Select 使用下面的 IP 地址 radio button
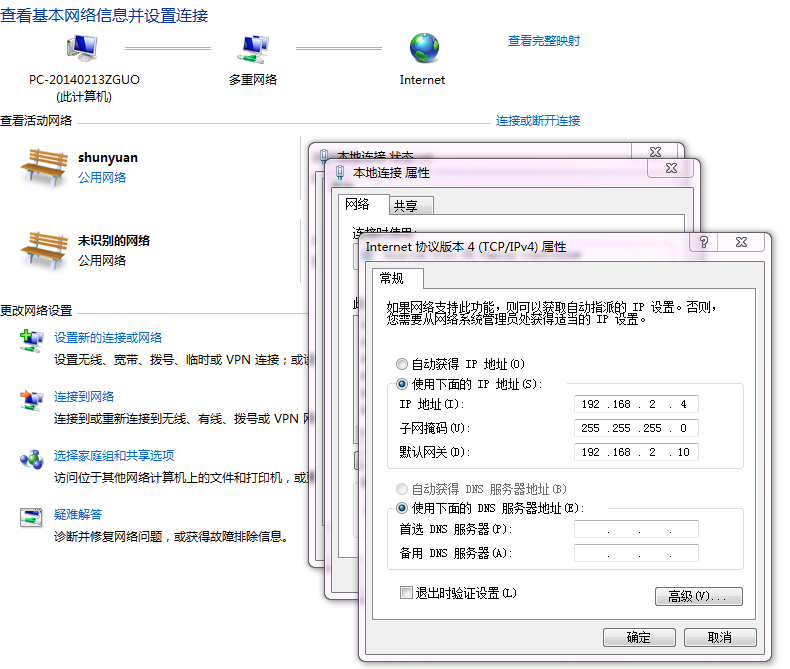 402,384
